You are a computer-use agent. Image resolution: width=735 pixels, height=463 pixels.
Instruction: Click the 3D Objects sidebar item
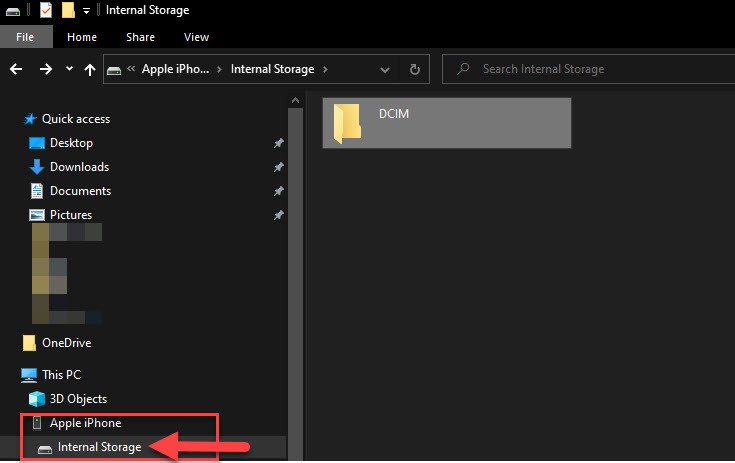[78, 399]
